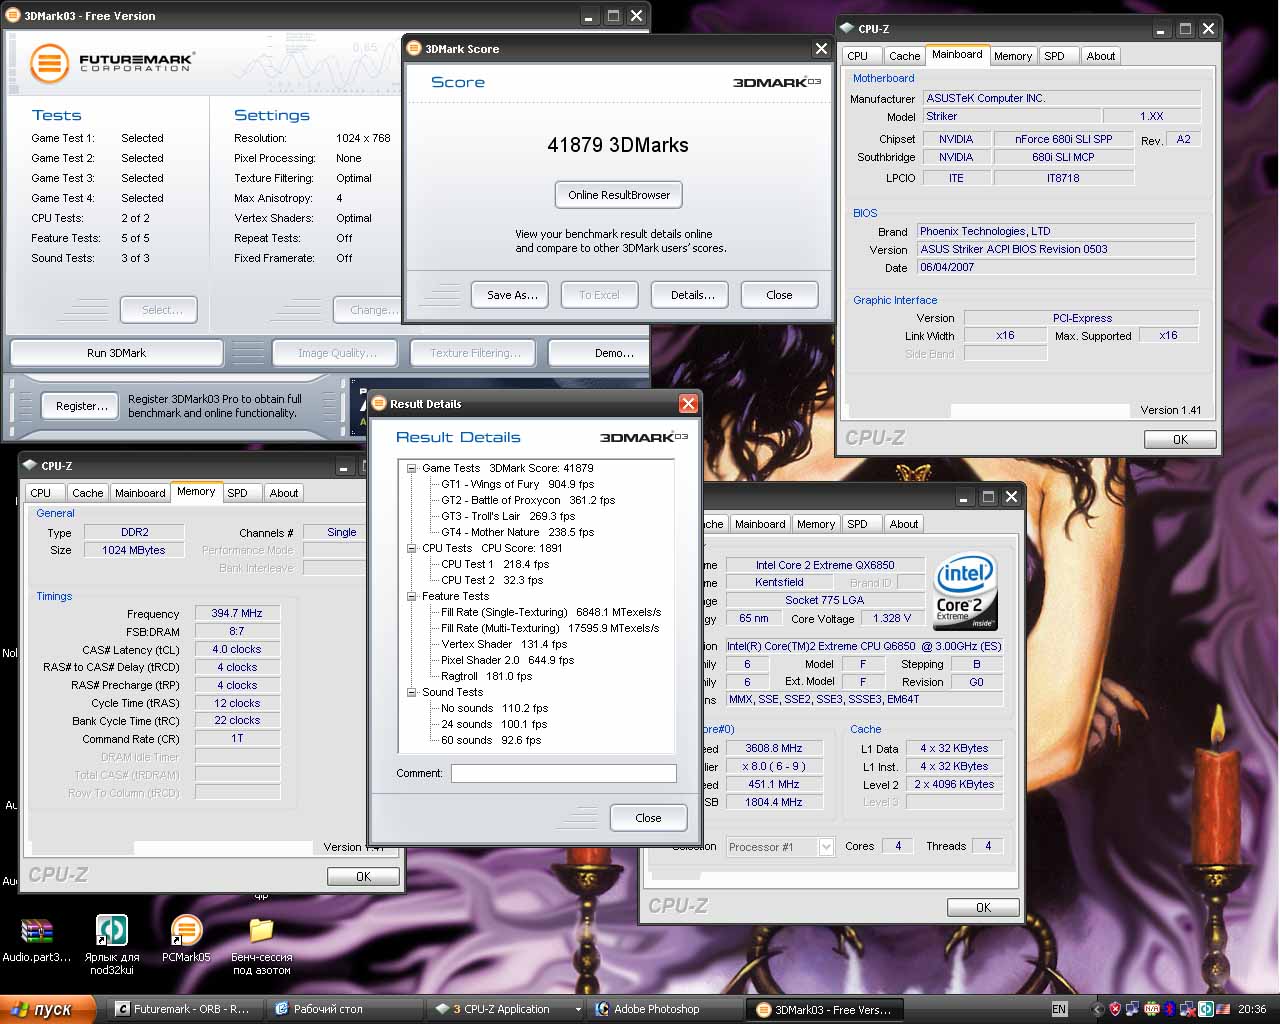
Task: Click the Run 3DMark button
Action: click(116, 353)
